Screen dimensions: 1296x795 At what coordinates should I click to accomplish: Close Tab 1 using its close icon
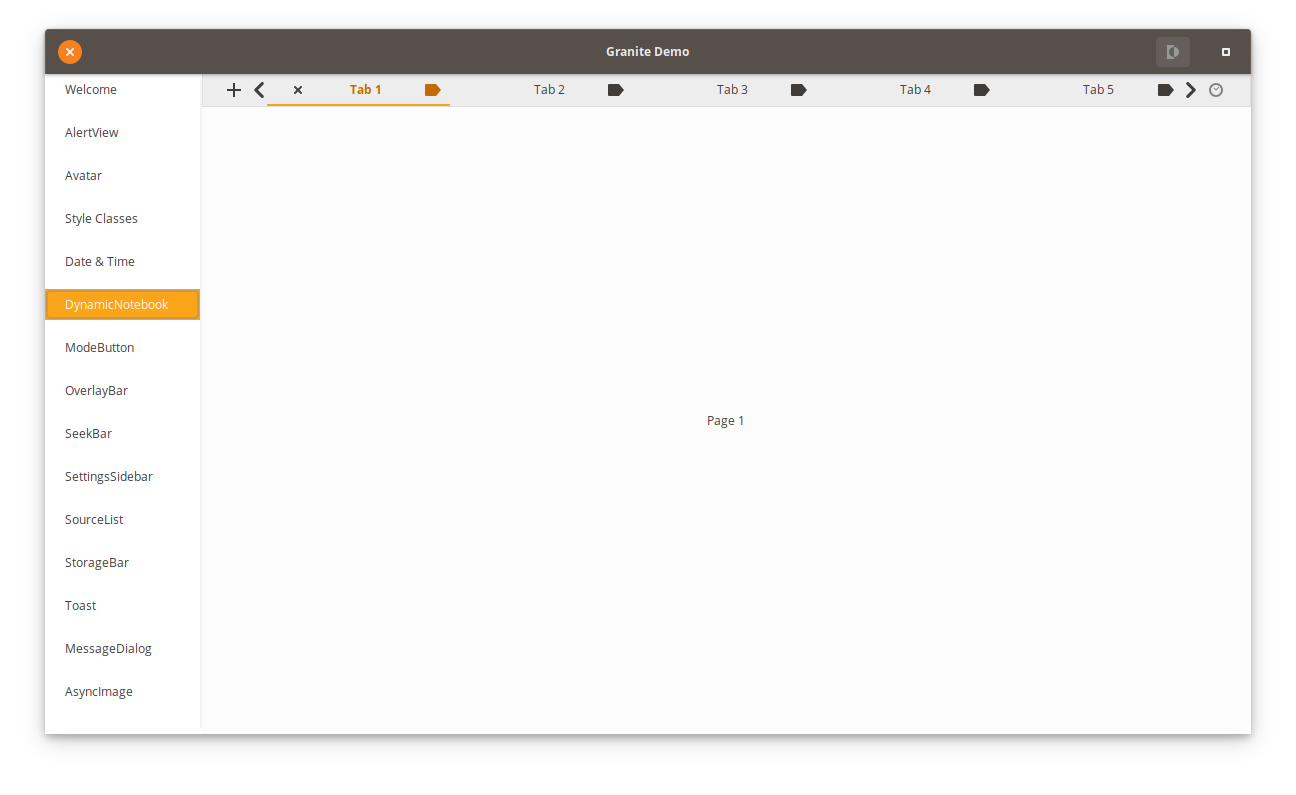297,89
